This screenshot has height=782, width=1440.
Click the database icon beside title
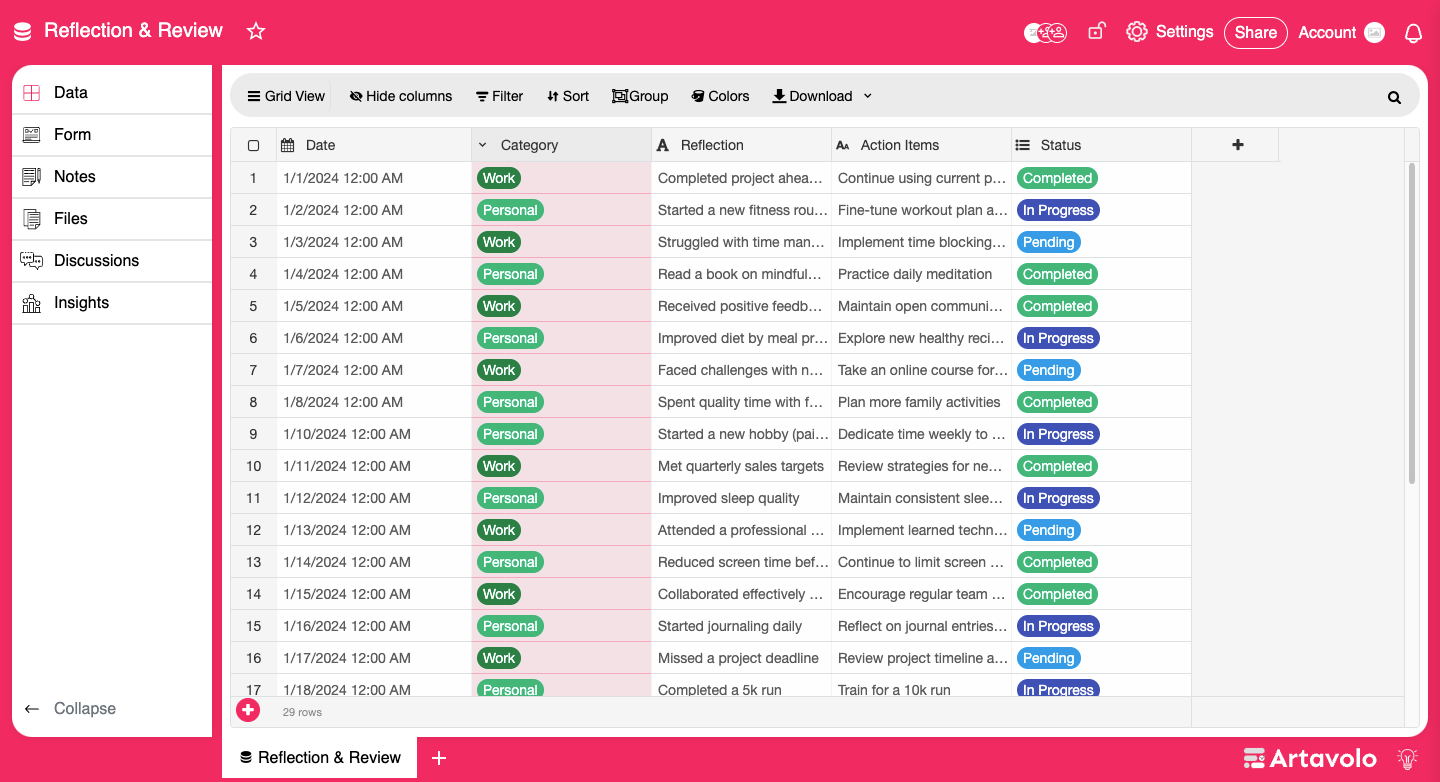pos(23,31)
